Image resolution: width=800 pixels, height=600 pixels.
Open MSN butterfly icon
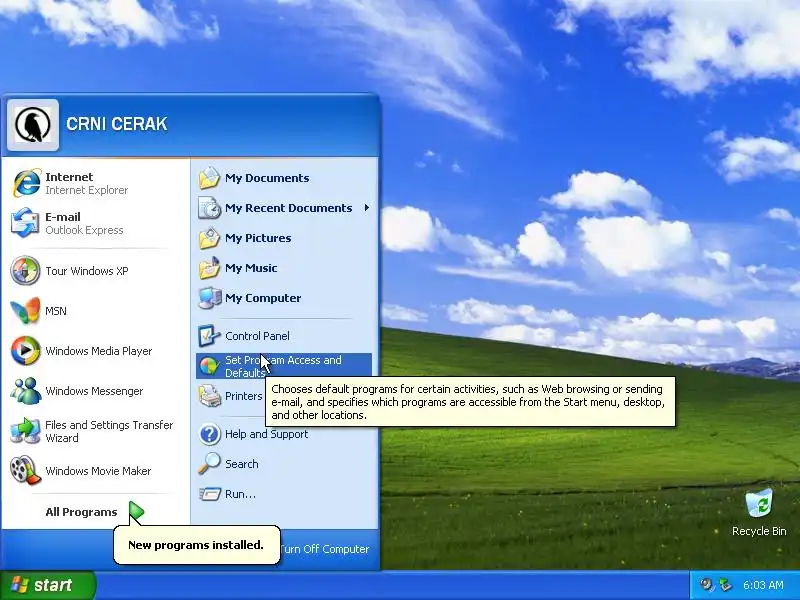click(x=26, y=311)
